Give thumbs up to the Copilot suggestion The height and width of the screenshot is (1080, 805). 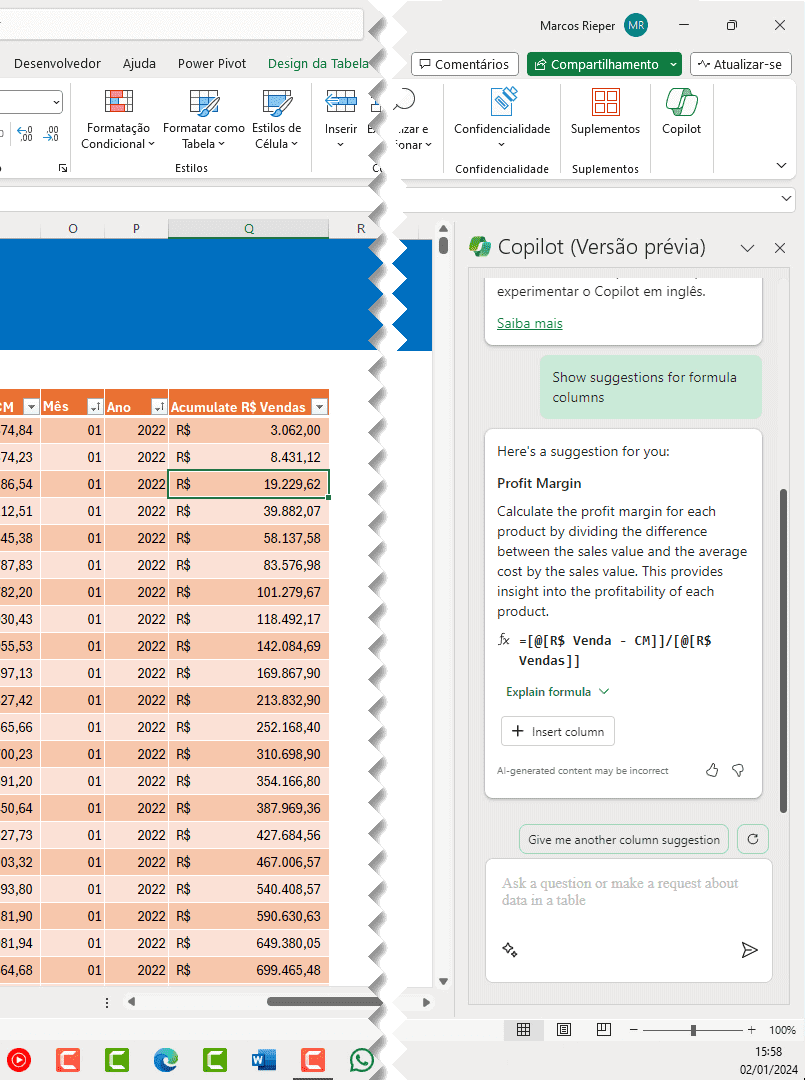coord(711,770)
